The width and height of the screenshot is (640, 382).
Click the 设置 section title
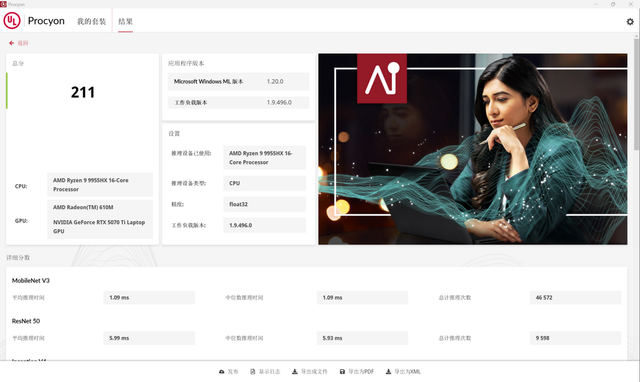174,133
